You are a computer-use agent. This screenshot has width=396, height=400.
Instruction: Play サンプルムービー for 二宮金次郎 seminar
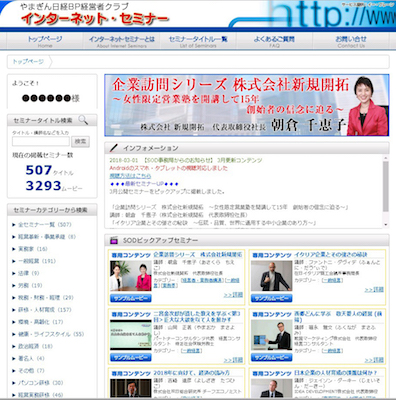[131, 358]
